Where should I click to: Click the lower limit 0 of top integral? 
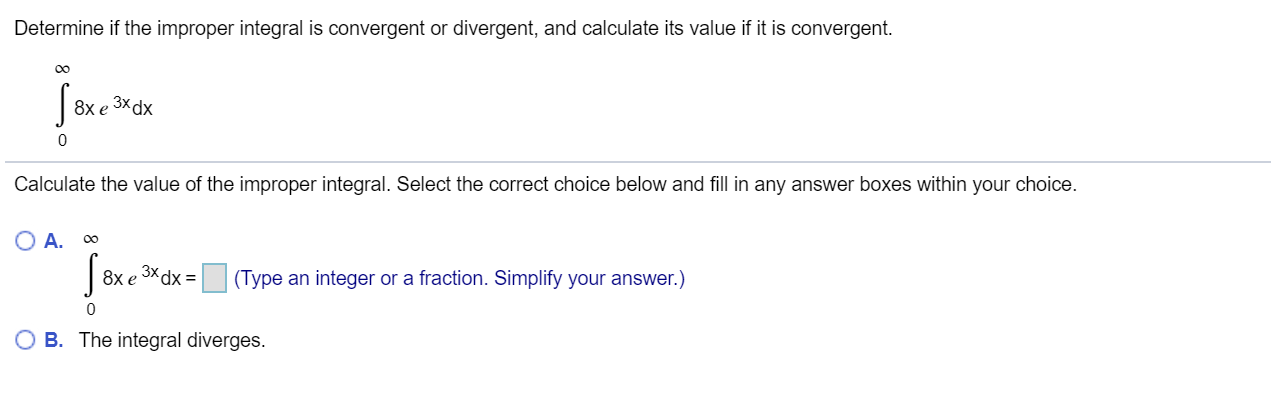point(62,142)
